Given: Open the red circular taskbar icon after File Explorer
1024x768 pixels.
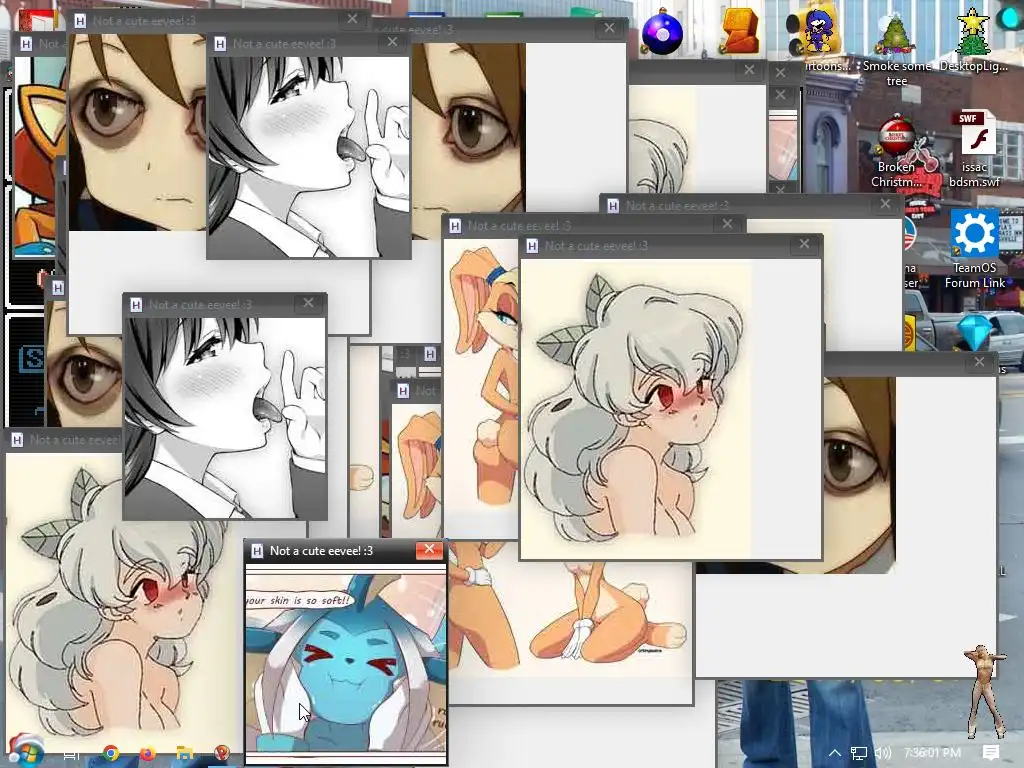Looking at the screenshot, I should tap(222, 754).
